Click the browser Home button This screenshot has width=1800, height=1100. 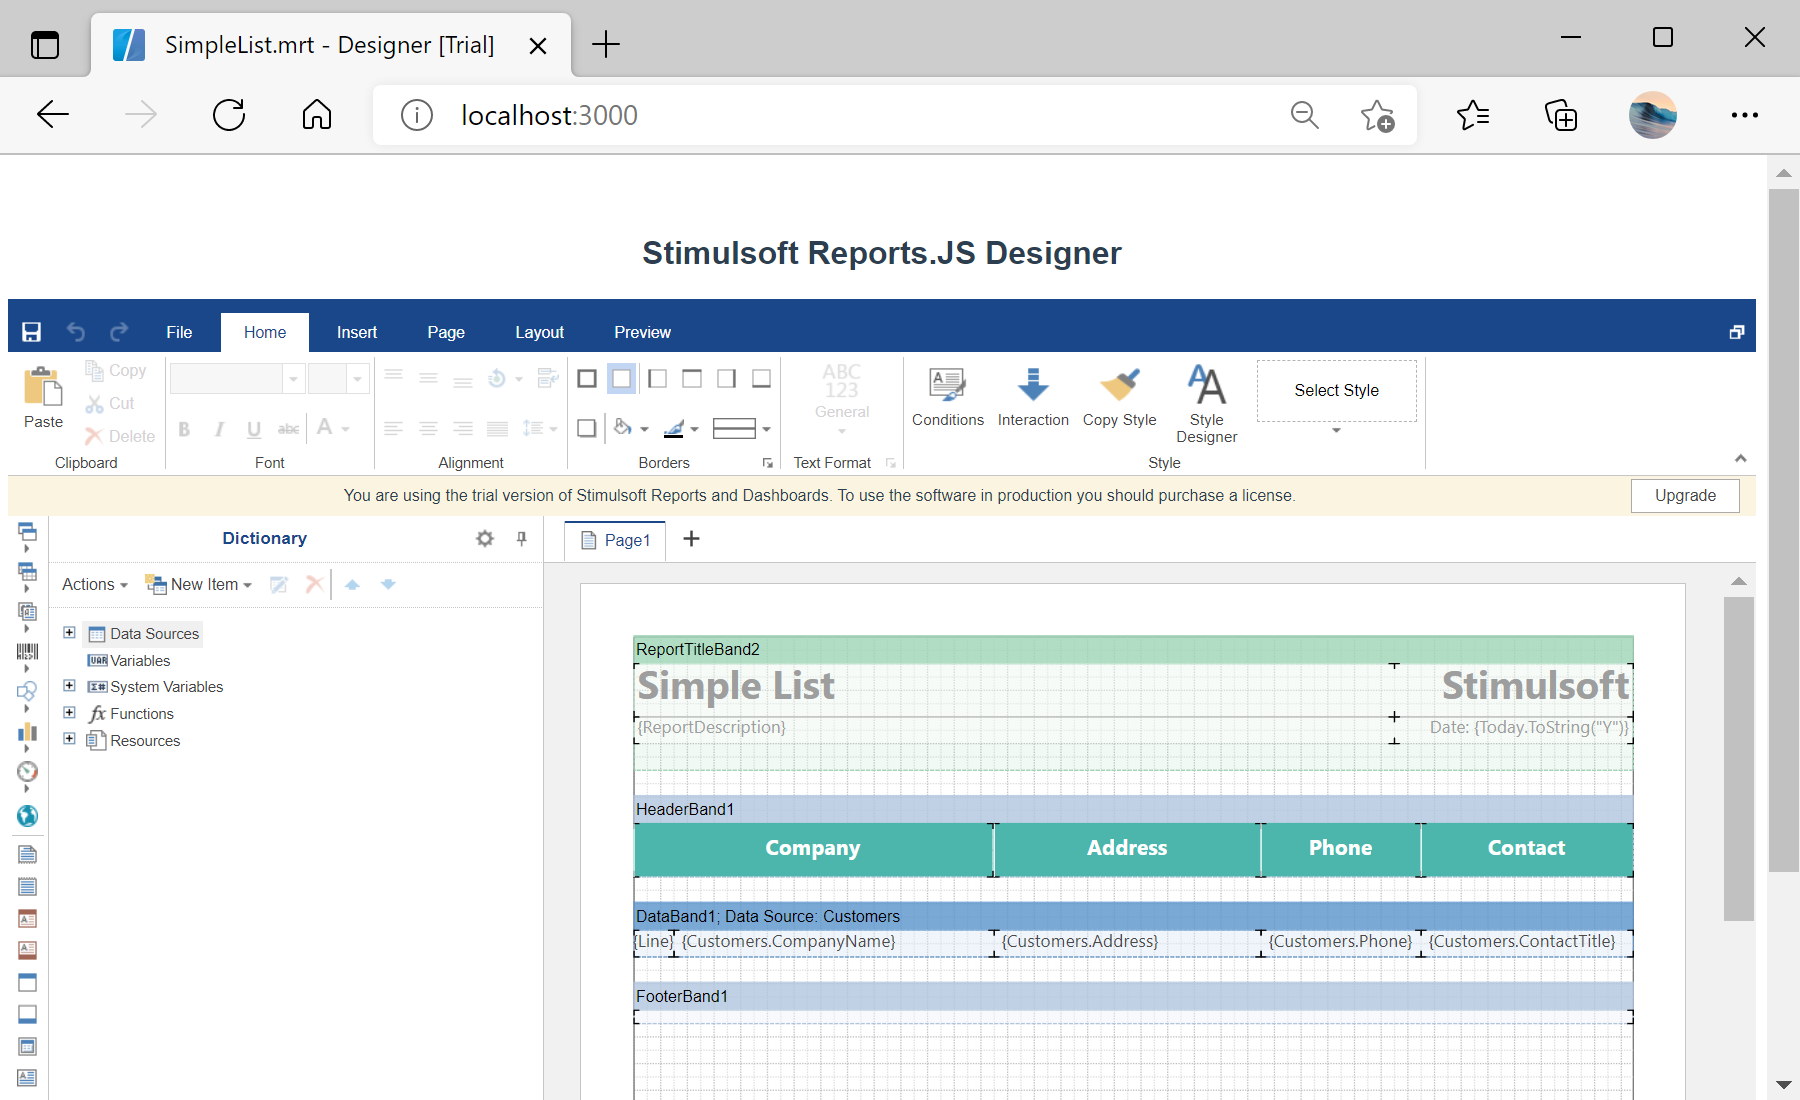click(317, 115)
